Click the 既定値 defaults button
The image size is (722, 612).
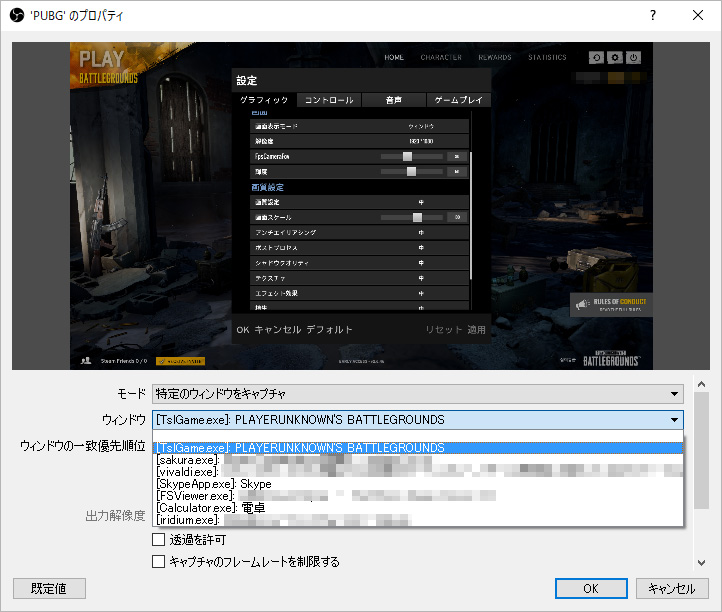[49, 589]
